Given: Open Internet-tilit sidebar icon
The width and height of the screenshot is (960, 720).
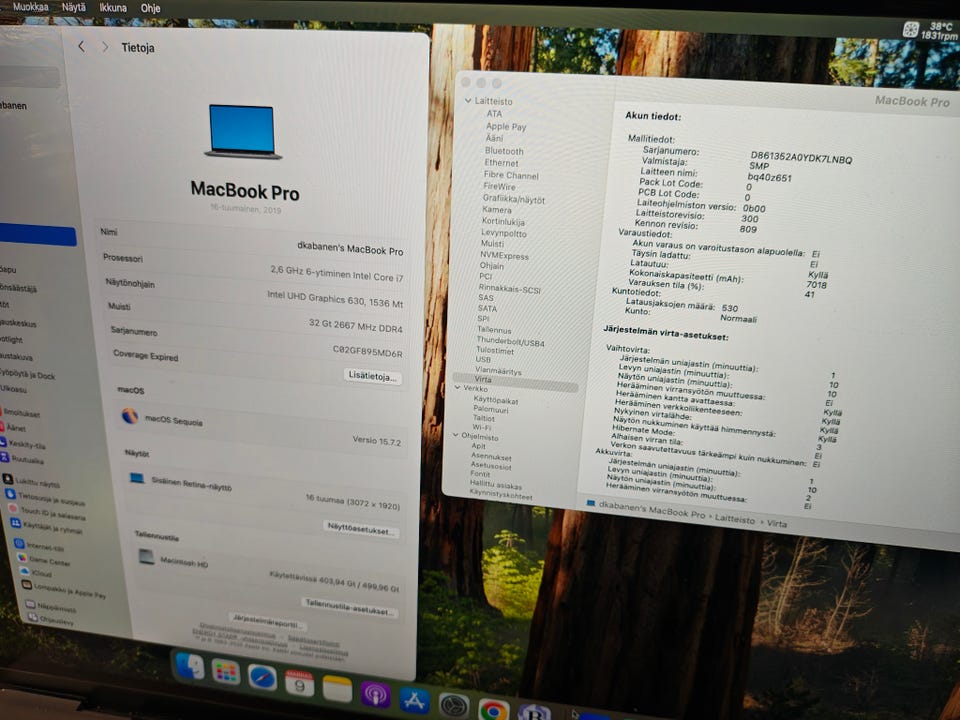Looking at the screenshot, I should point(19,543).
